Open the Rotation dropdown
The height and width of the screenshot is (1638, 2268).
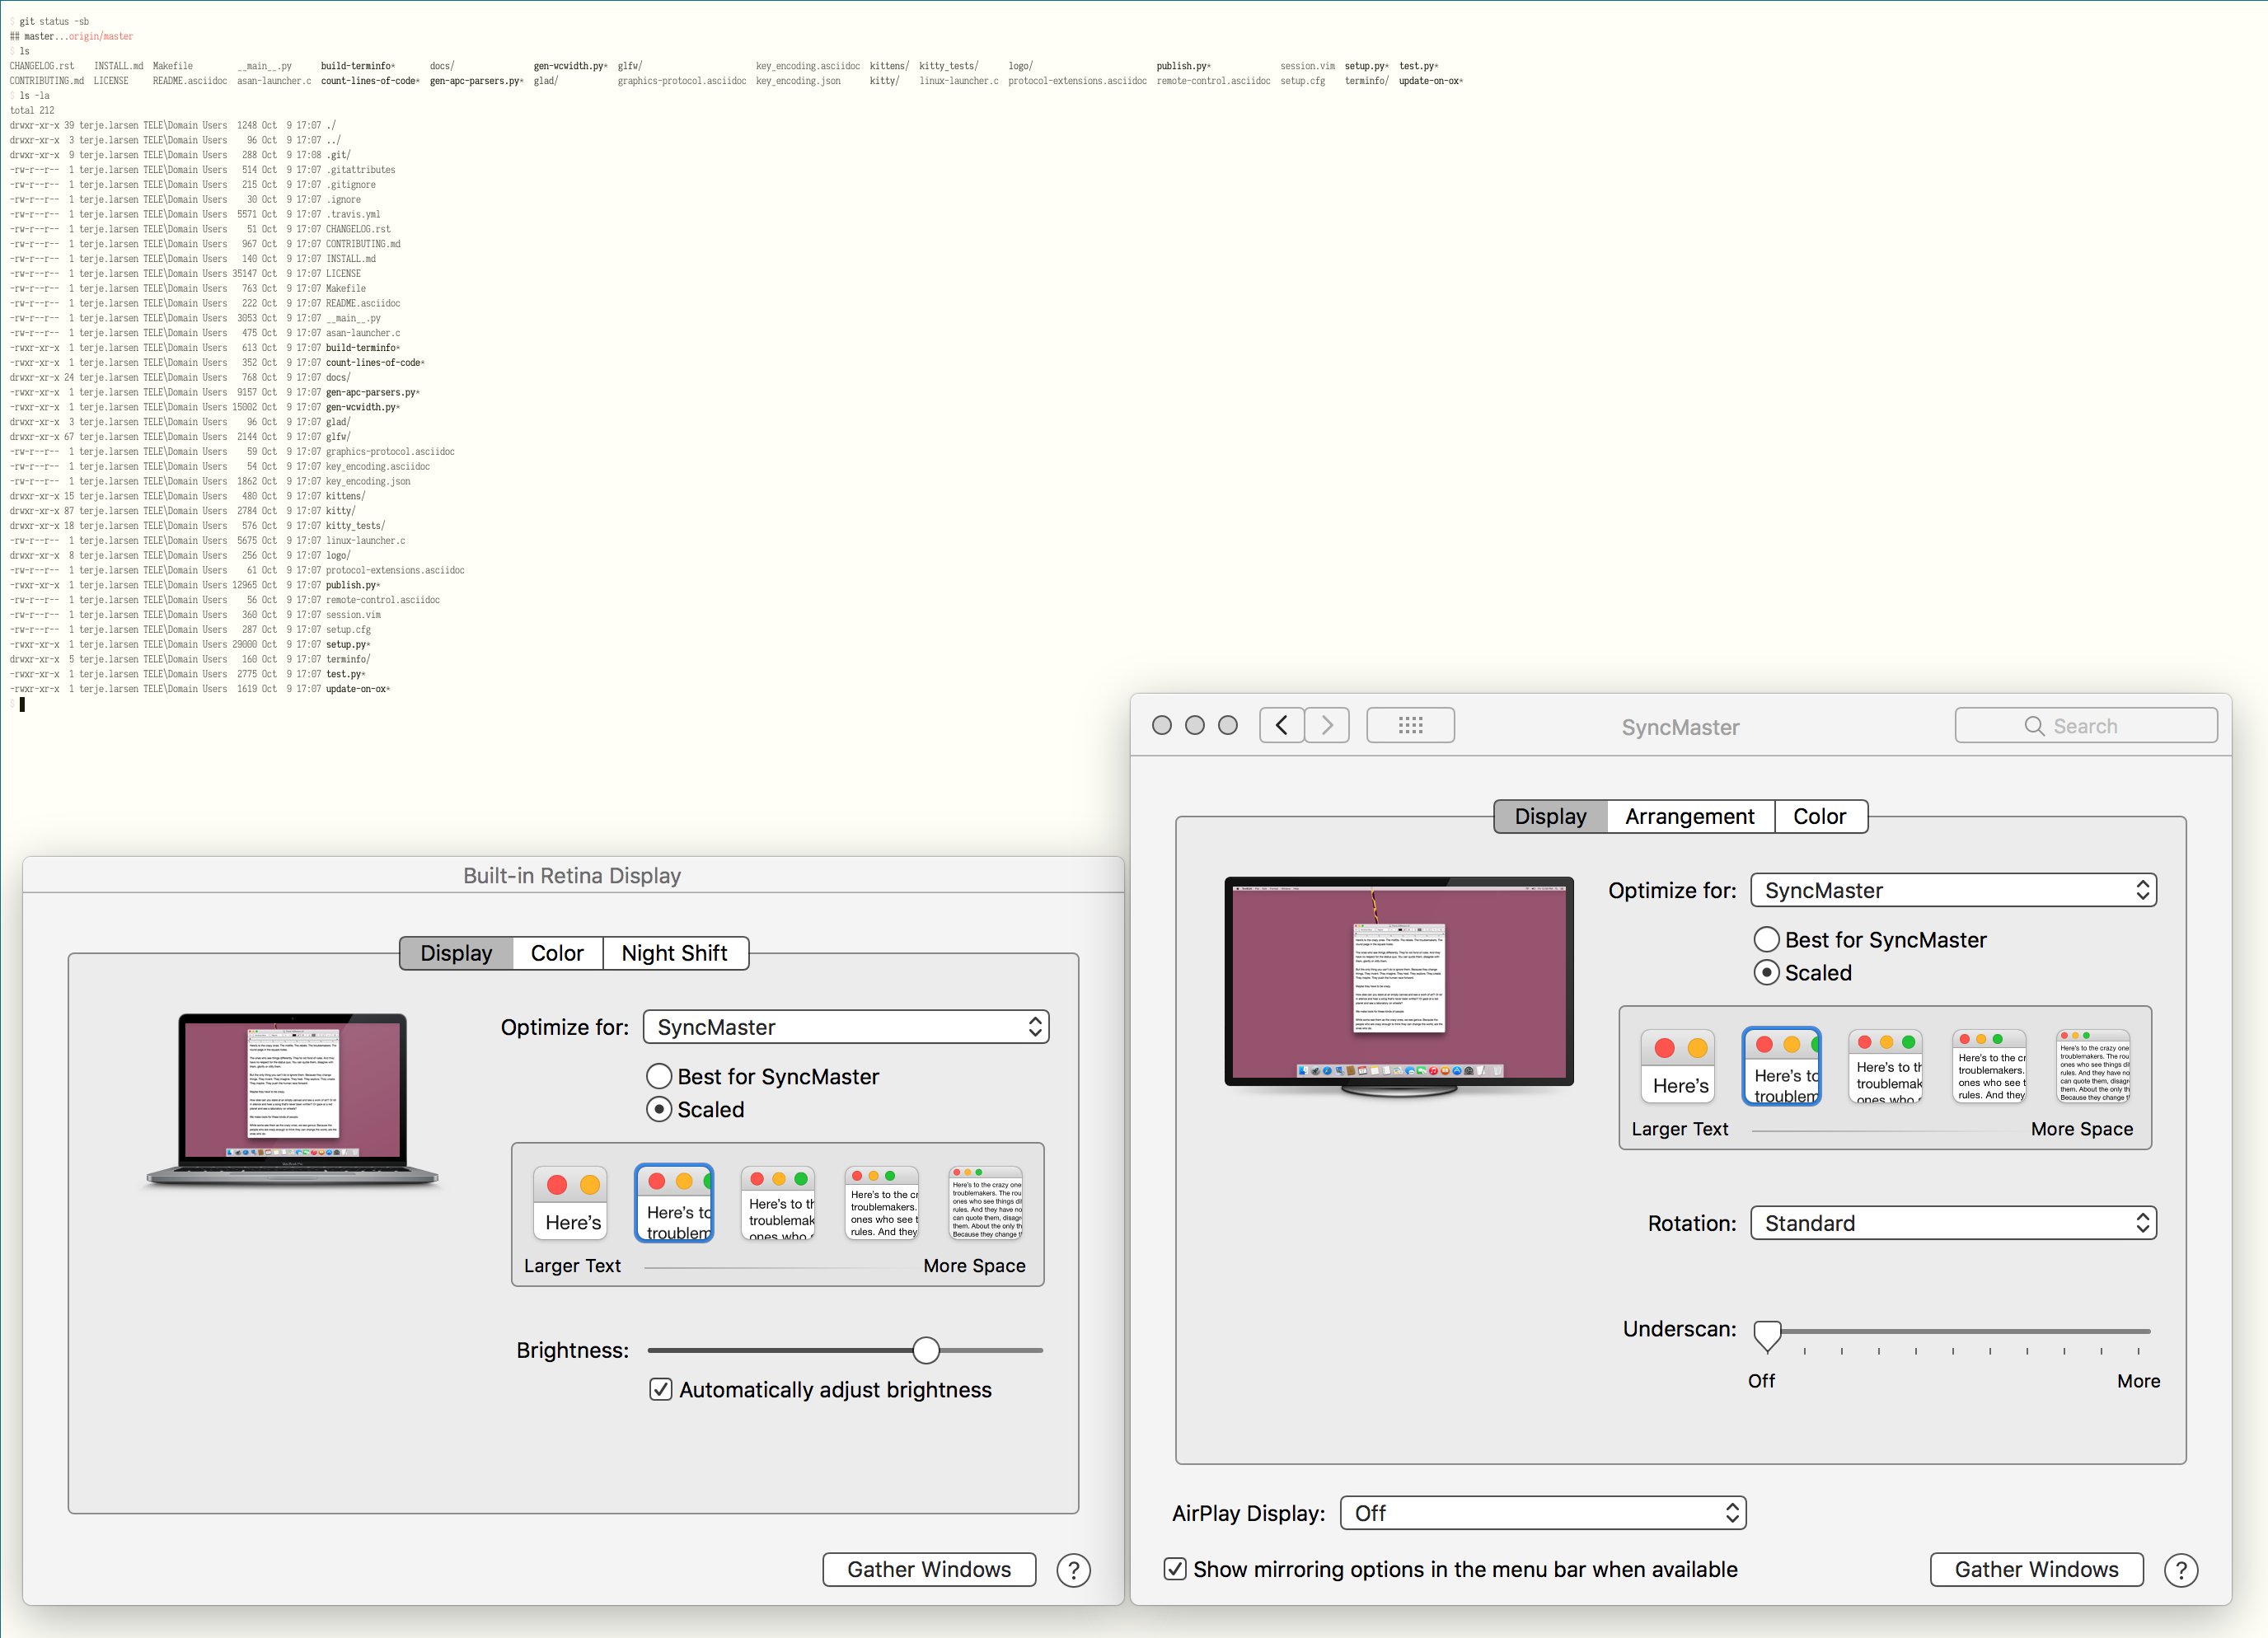point(1952,1222)
